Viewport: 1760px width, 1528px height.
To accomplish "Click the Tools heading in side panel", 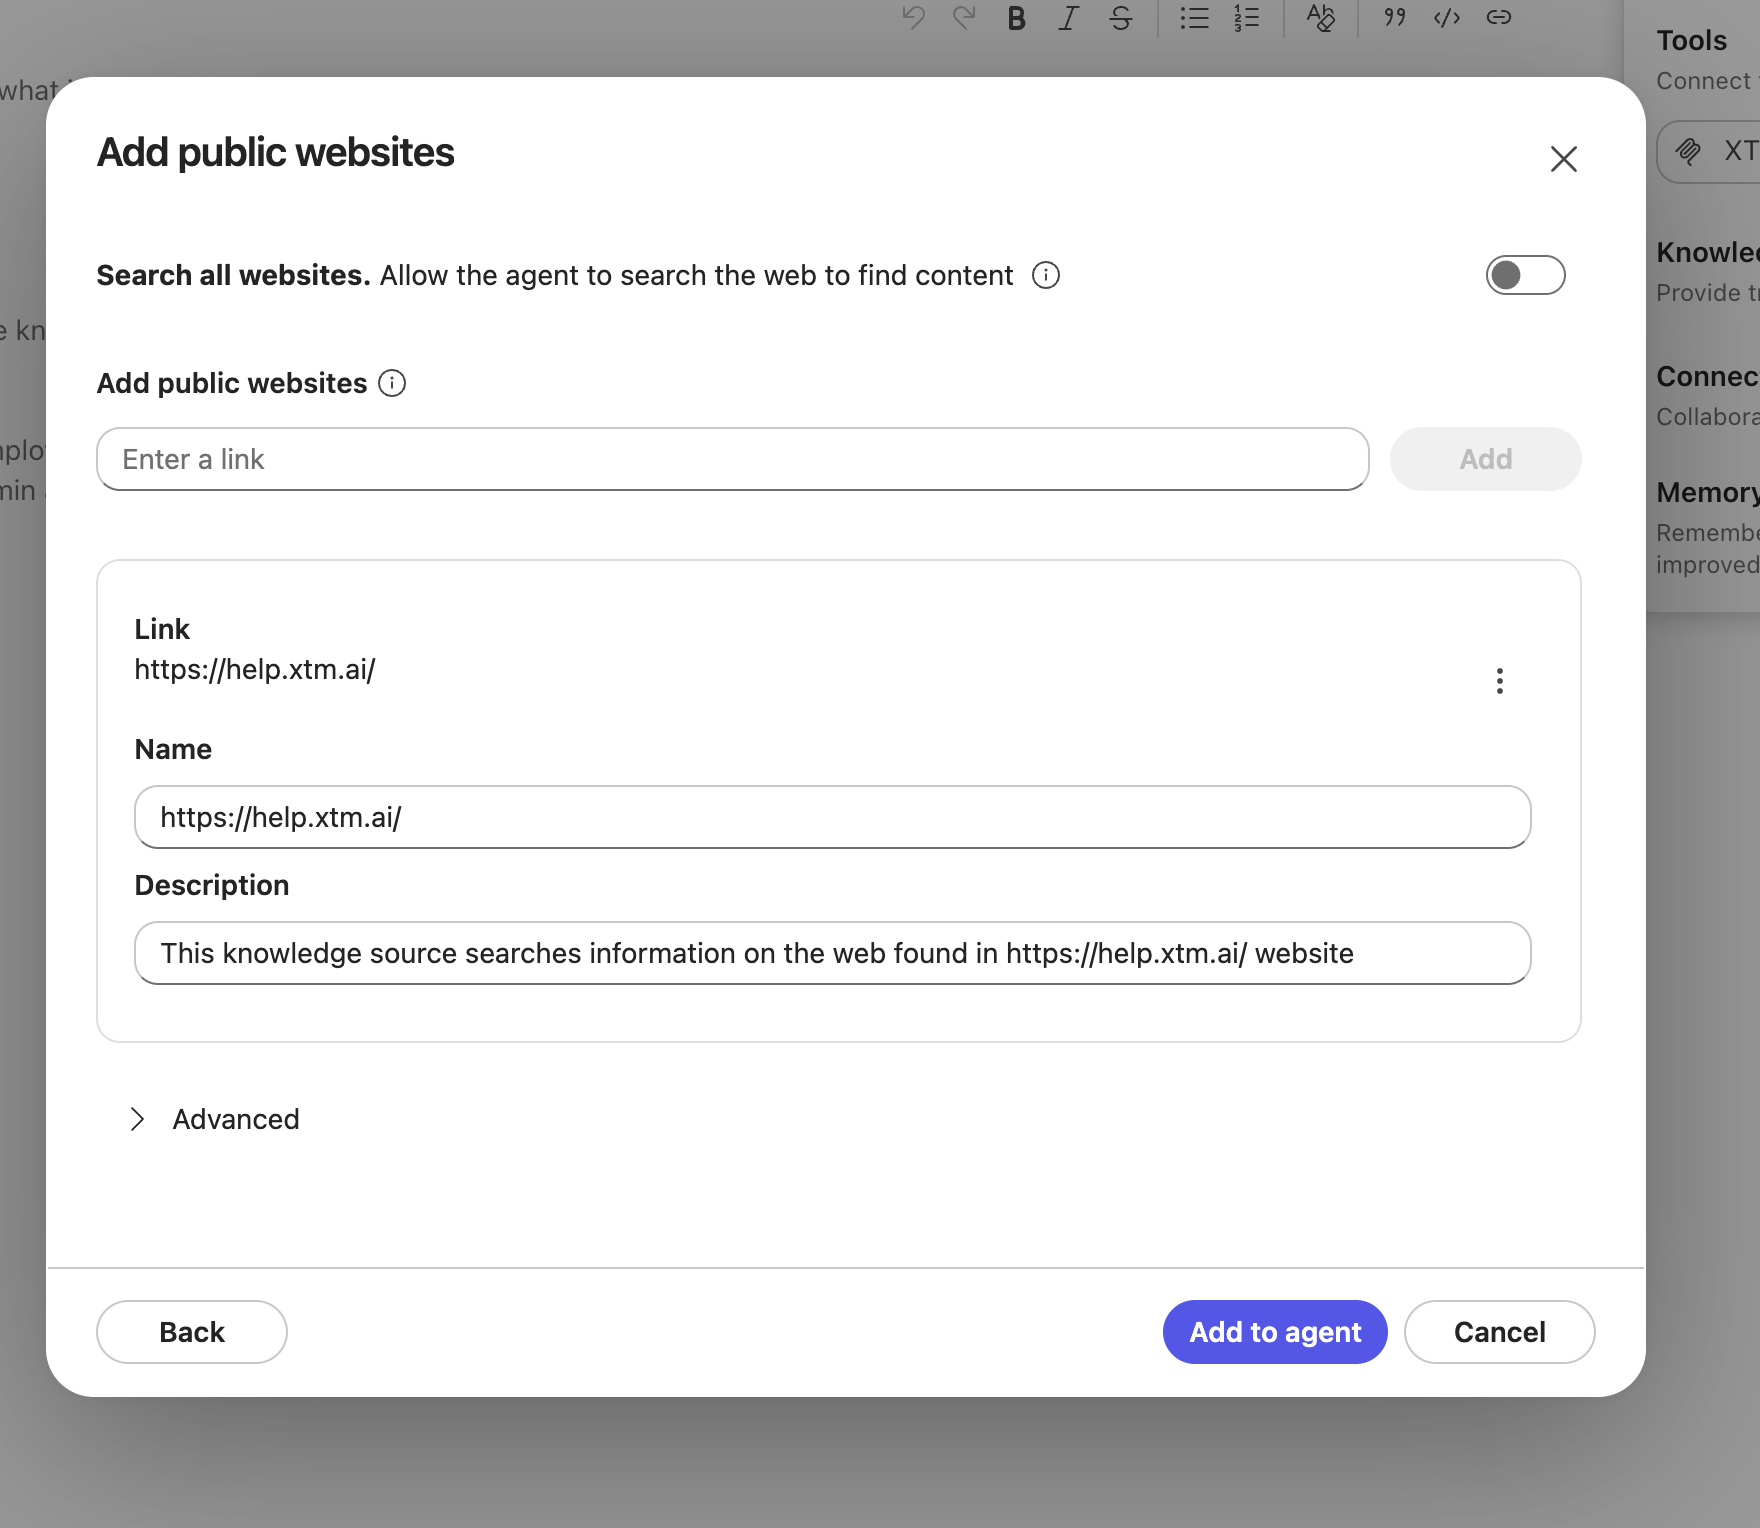I will click(x=1691, y=40).
